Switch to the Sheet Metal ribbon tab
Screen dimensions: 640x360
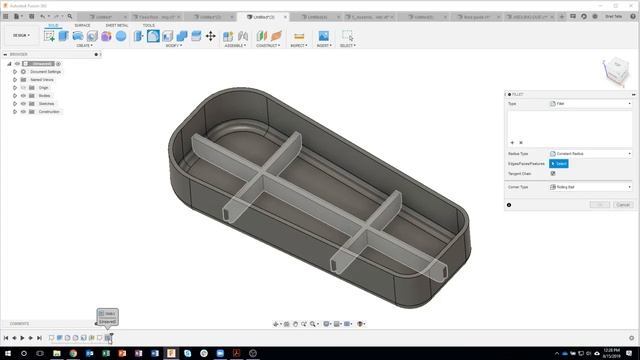(x=117, y=25)
